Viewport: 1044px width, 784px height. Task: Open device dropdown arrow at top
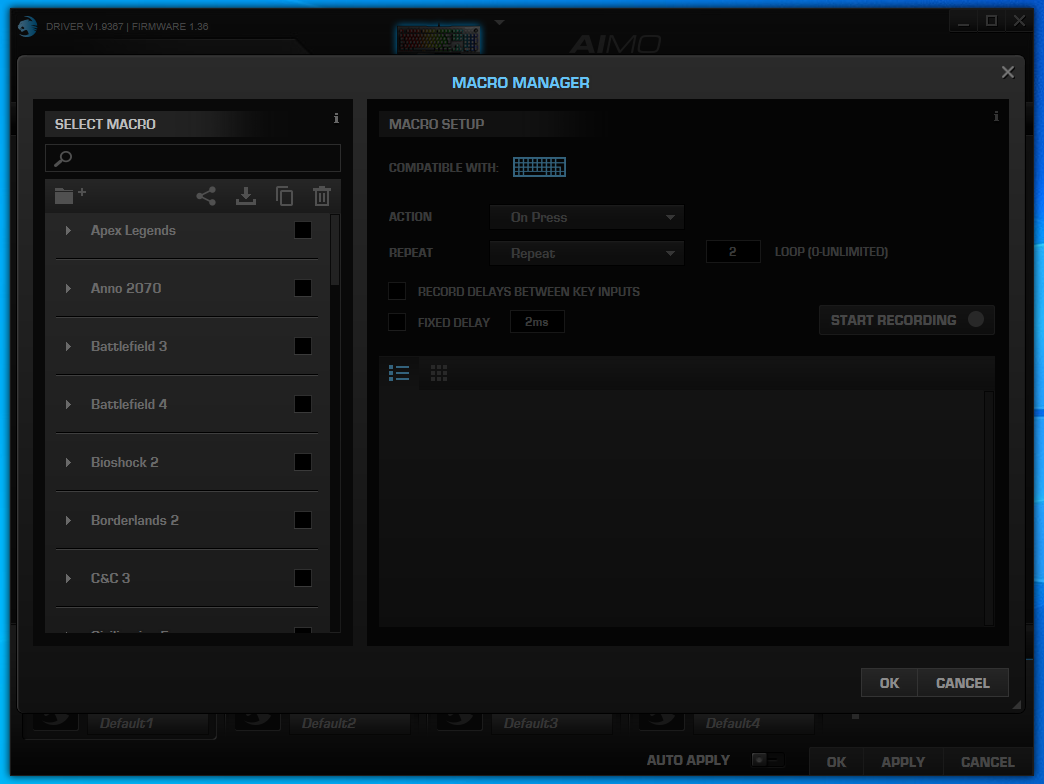pos(499,23)
